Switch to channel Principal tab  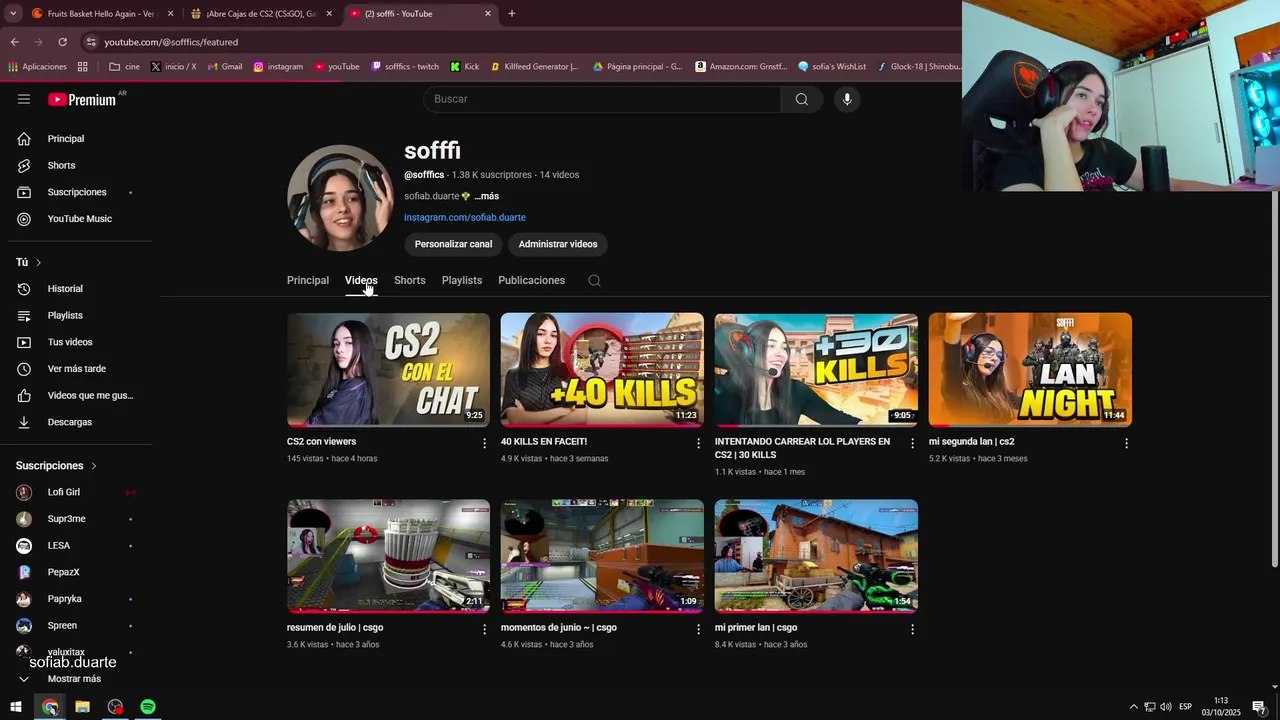click(308, 281)
